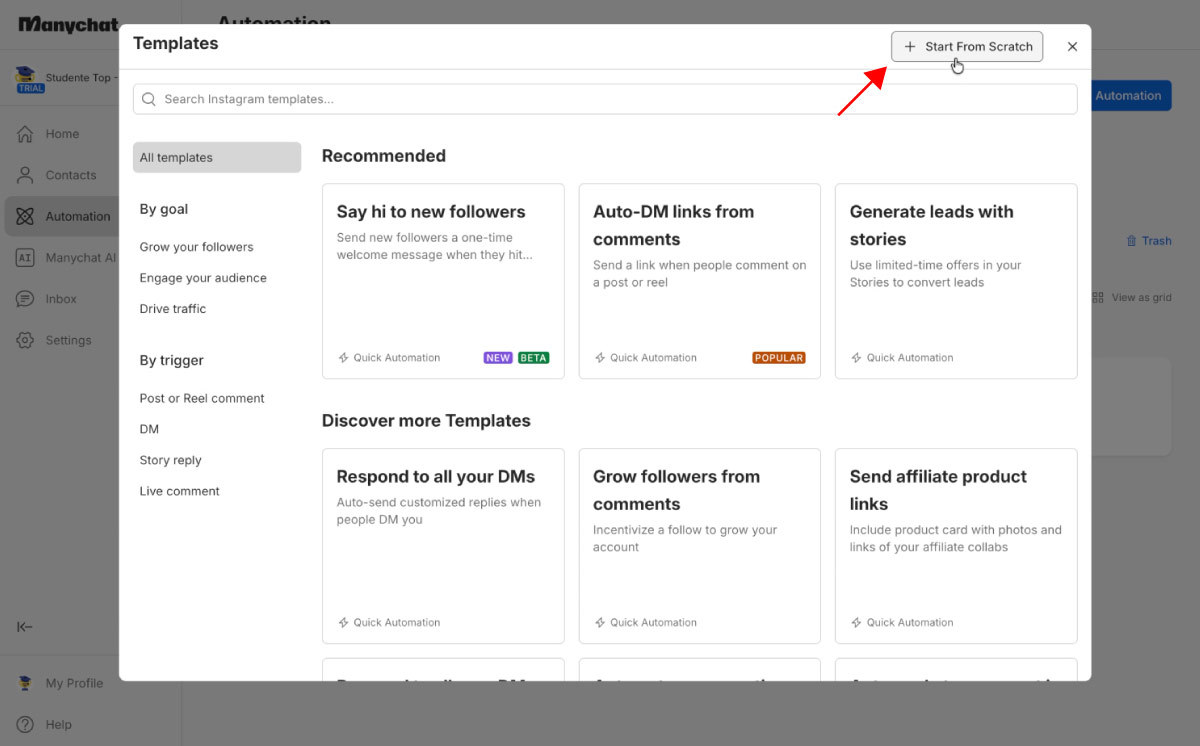Filter by Engage your audience goal
The width and height of the screenshot is (1200, 746).
203,278
